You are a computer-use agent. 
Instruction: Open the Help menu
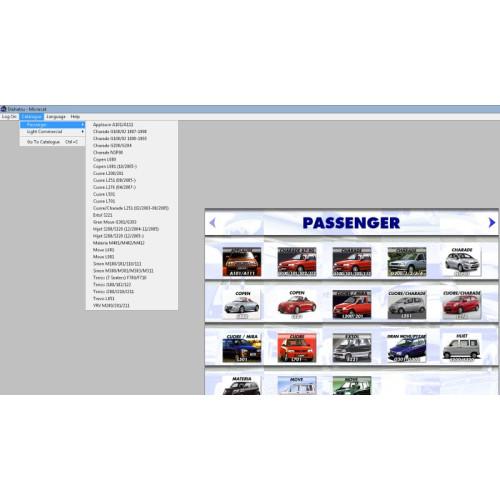(75, 117)
